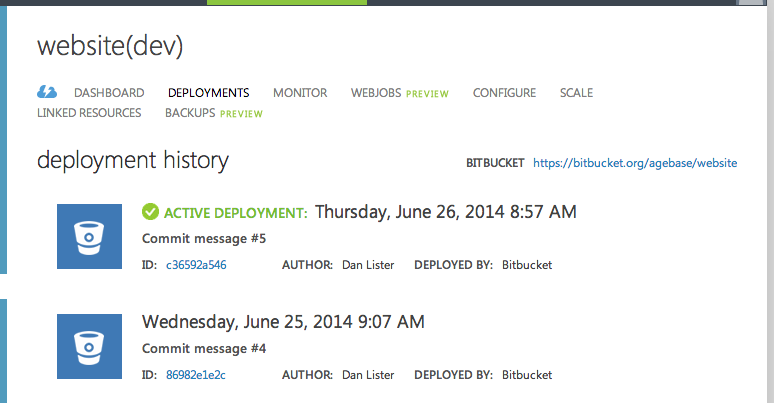Open the Backups preview tab
This screenshot has height=403, width=774.
pyautogui.click(x=214, y=113)
